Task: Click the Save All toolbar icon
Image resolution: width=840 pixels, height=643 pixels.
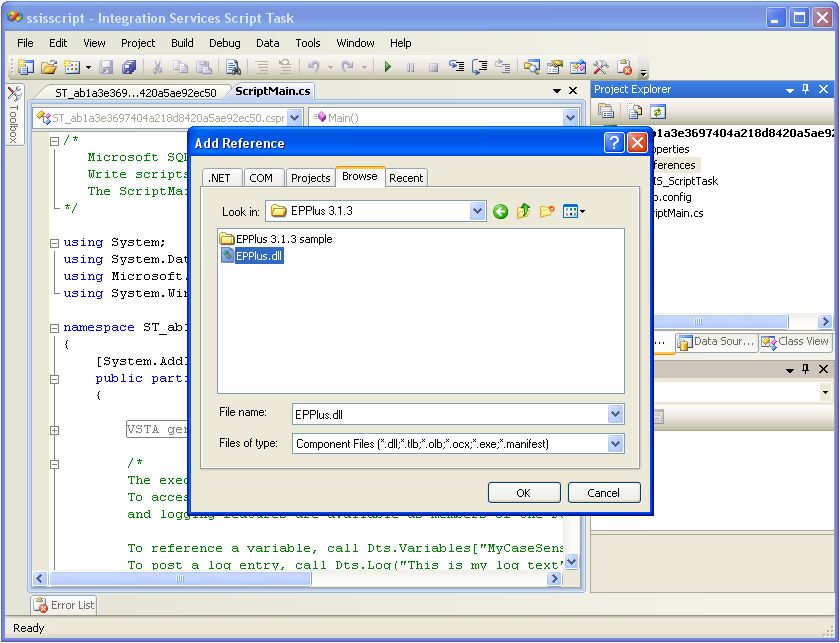Action: [129, 67]
